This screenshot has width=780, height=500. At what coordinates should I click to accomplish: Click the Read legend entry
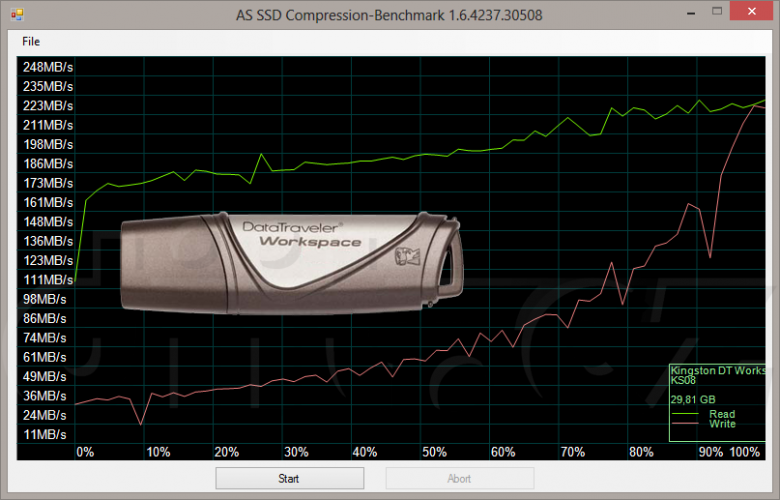[x=722, y=414]
